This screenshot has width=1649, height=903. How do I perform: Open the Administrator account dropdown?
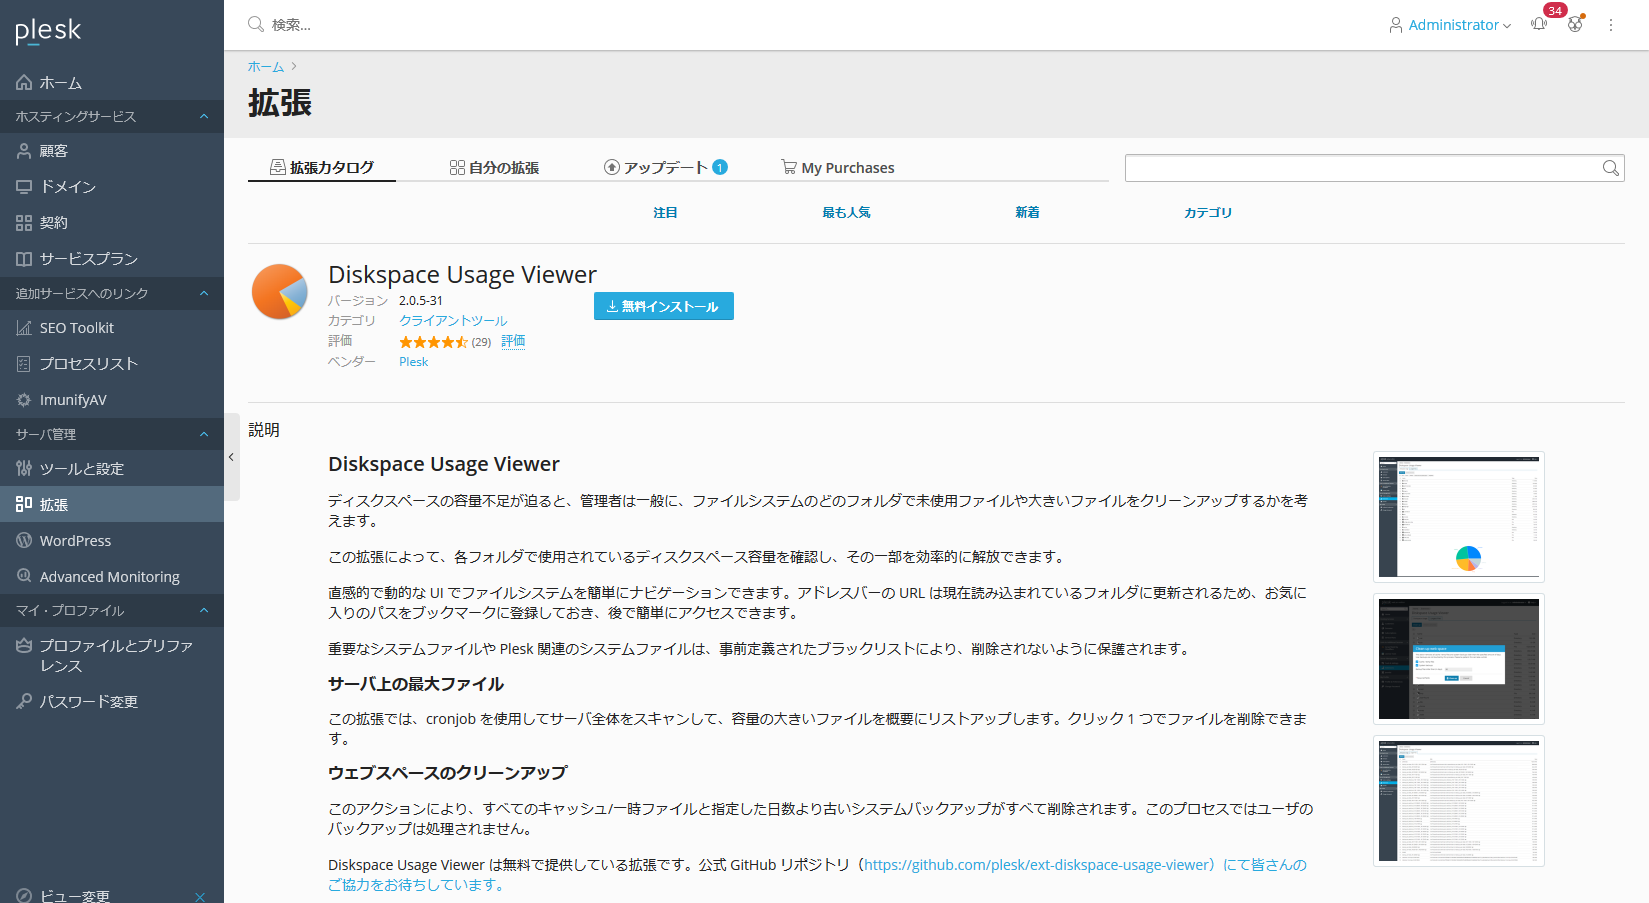(x=1450, y=25)
